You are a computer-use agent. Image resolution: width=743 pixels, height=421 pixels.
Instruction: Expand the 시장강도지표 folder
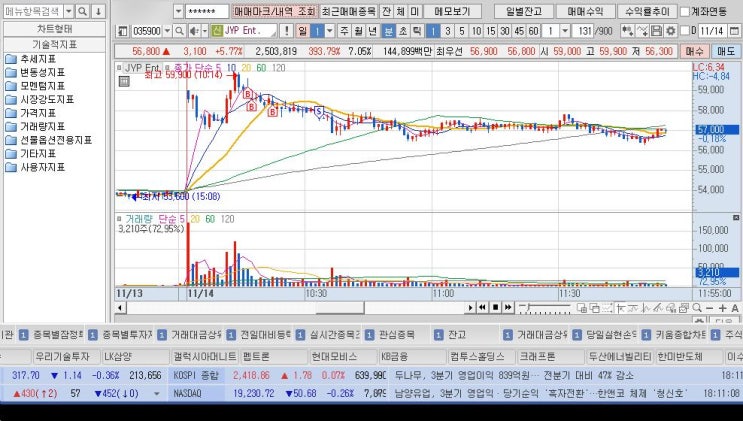[x=40, y=100]
